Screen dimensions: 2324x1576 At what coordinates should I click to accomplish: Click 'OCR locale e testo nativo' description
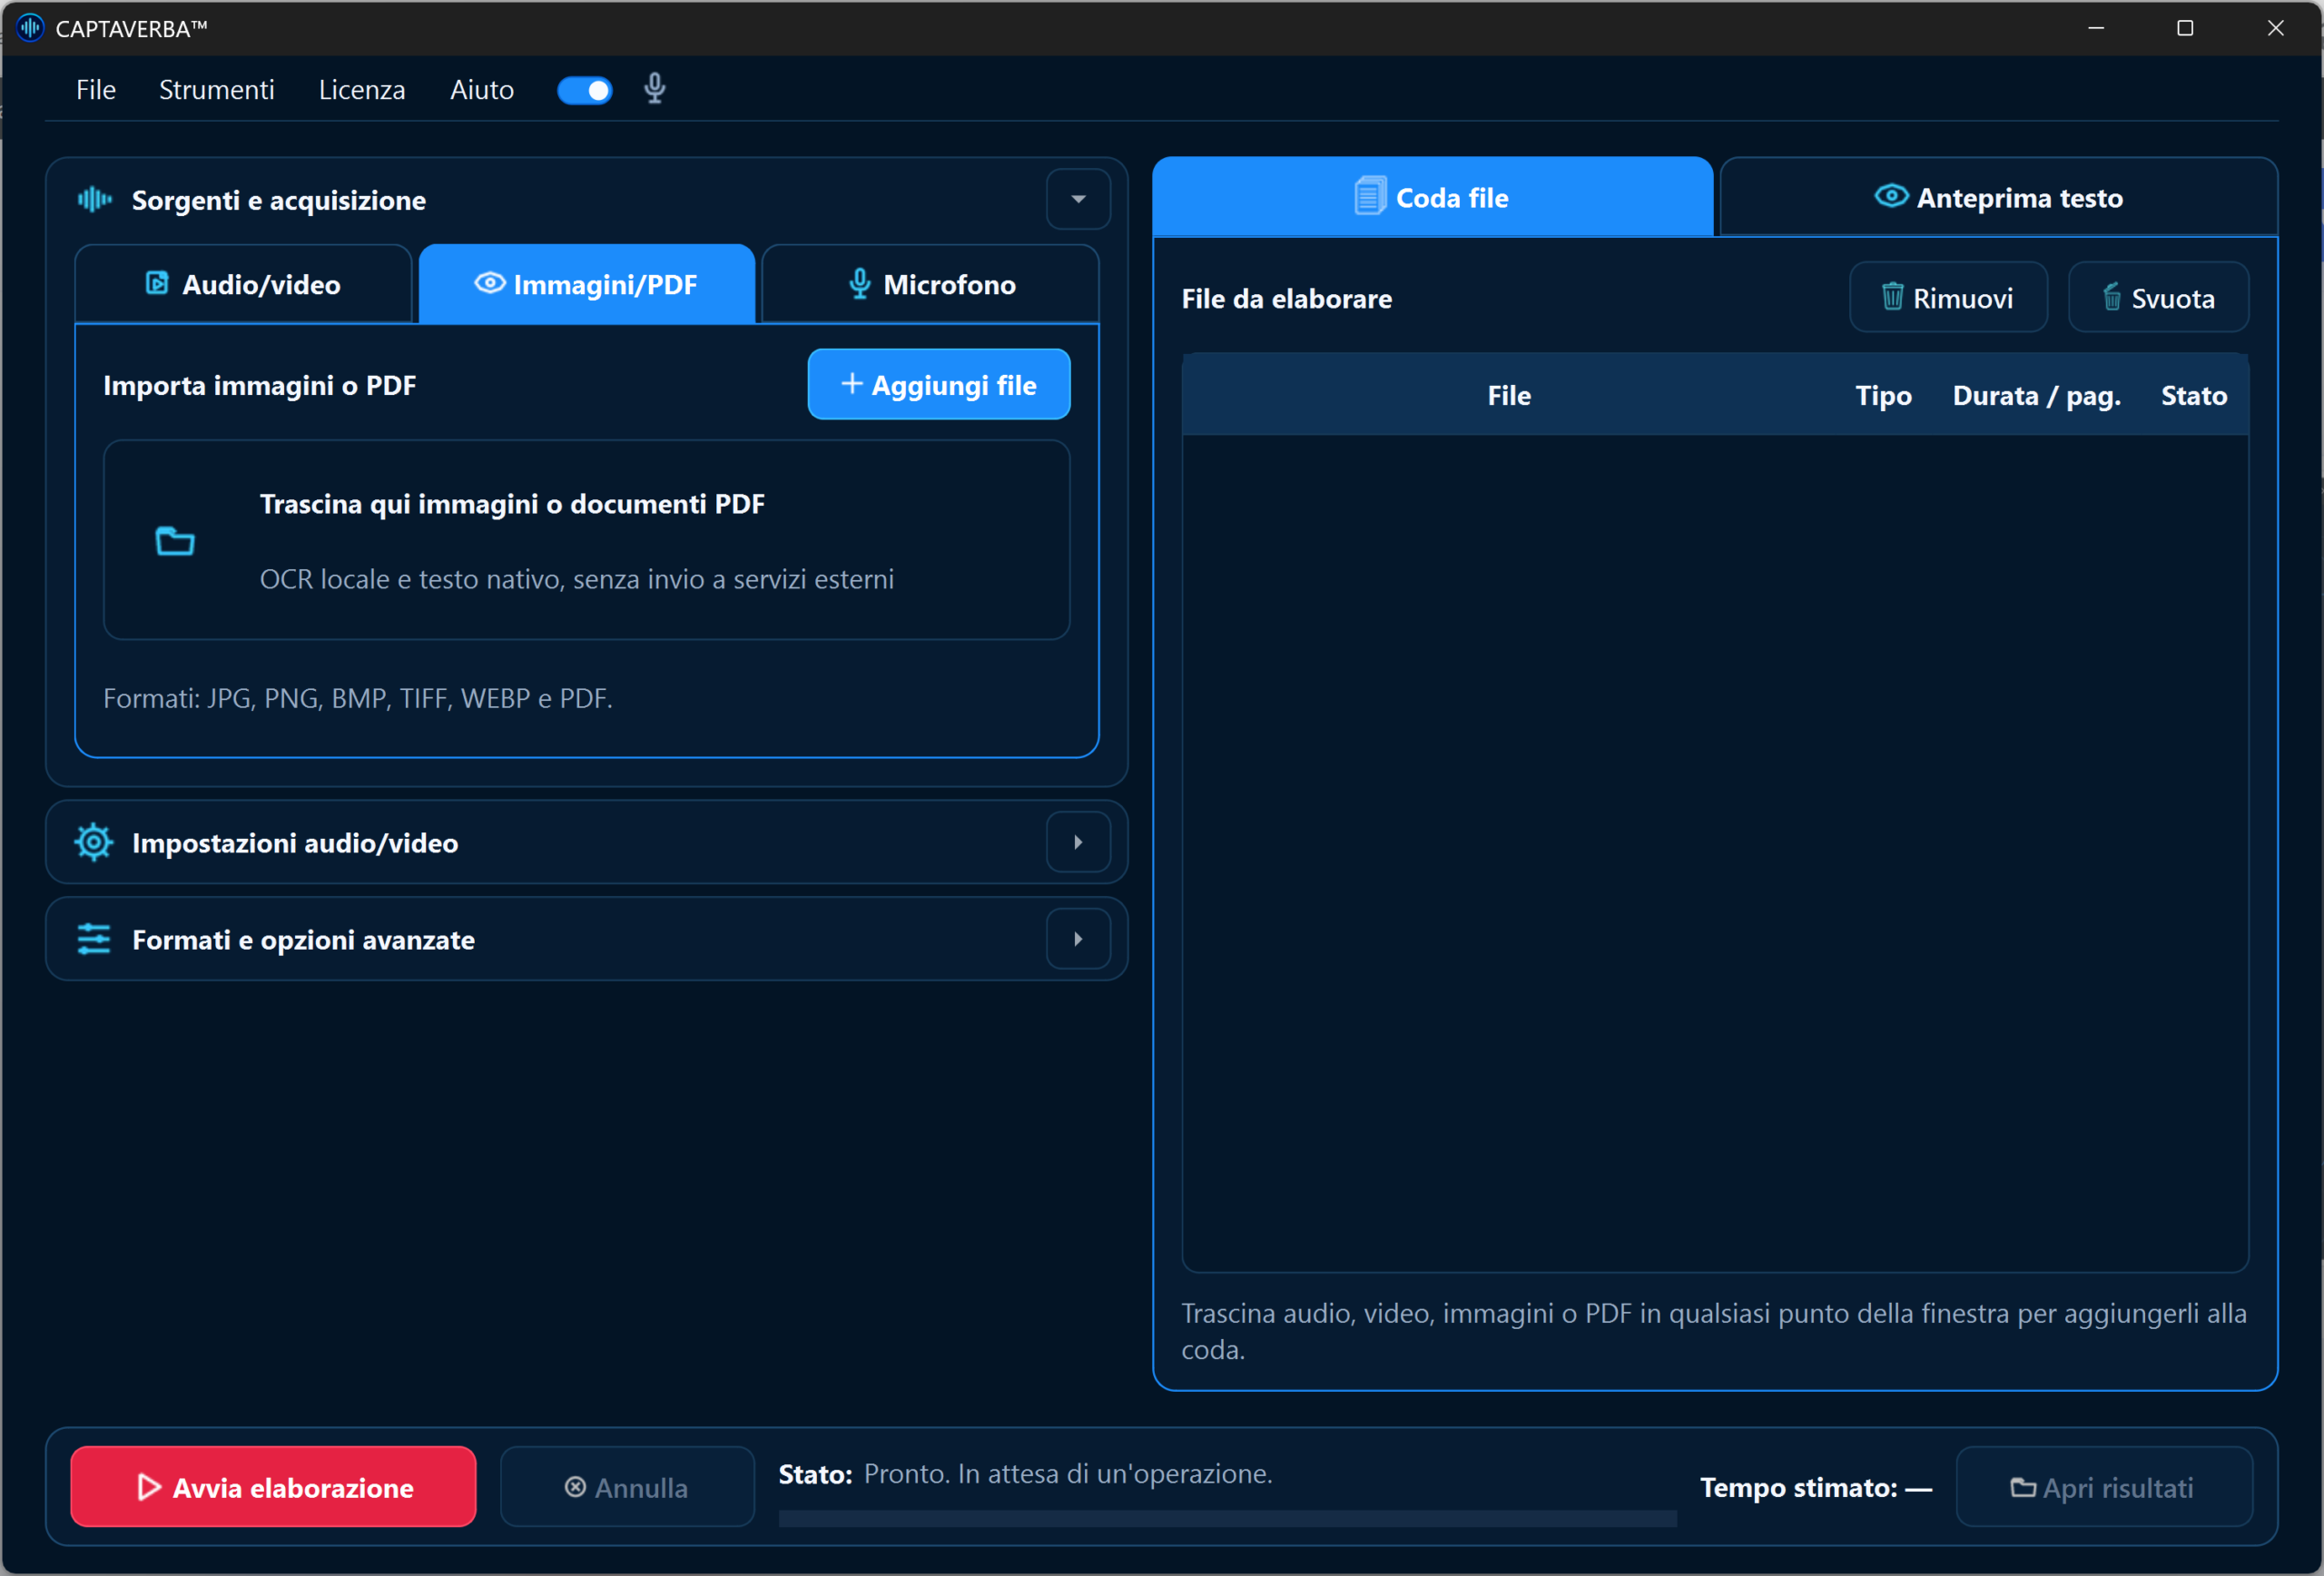pyautogui.click(x=577, y=578)
